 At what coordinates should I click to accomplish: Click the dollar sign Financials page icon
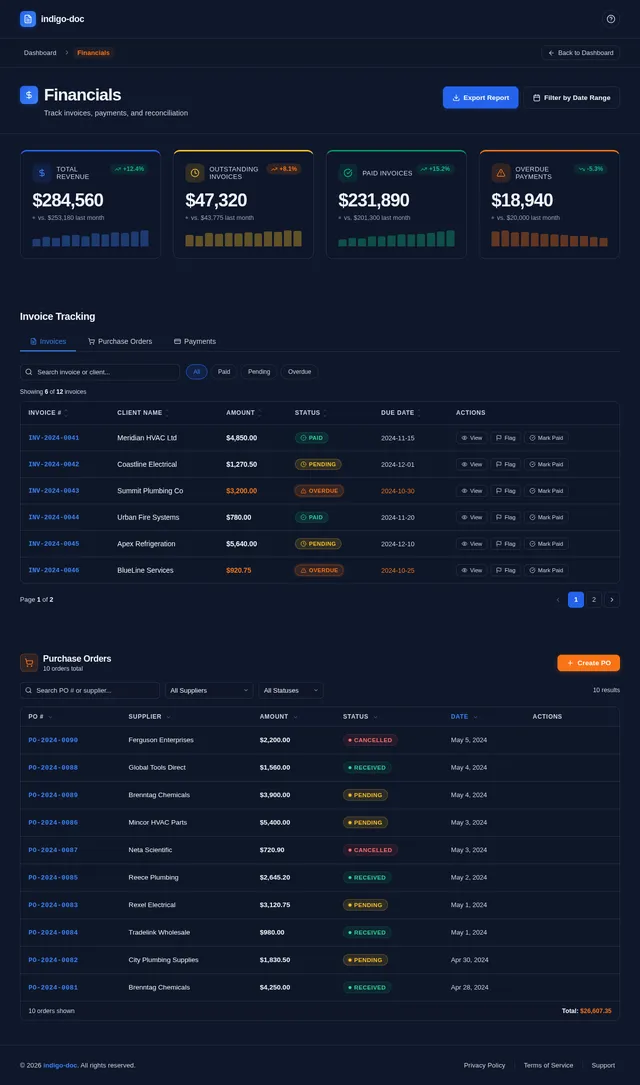click(28, 95)
